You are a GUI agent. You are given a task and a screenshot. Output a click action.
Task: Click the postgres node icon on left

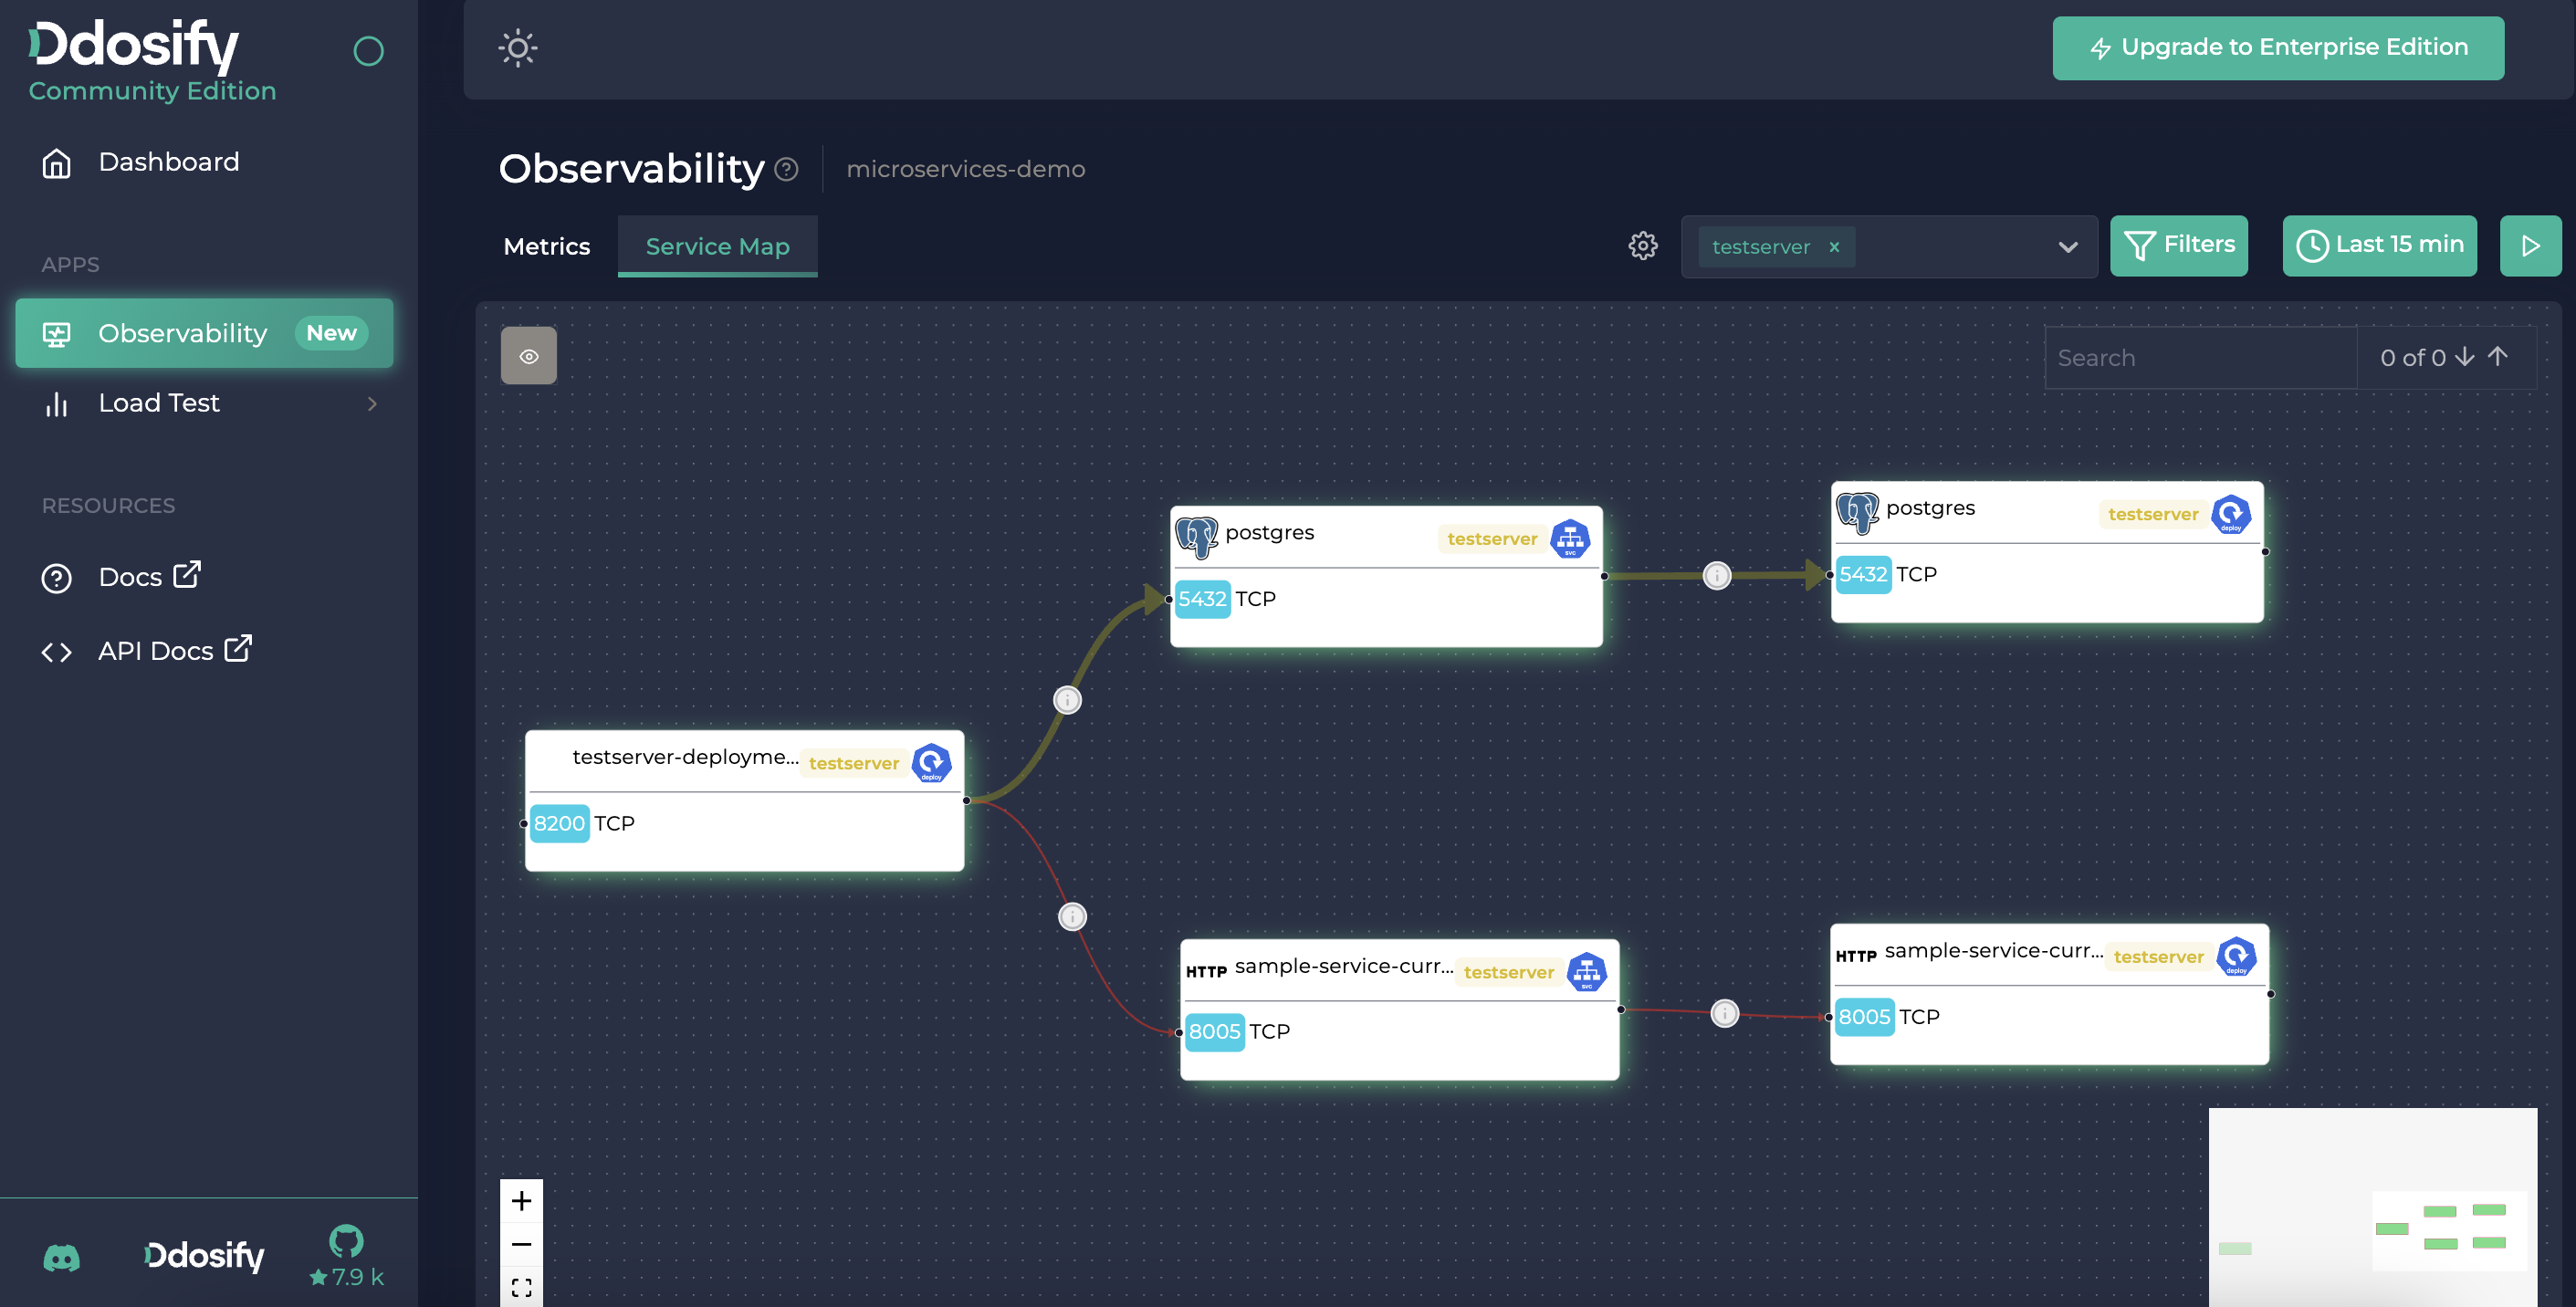click(x=1196, y=533)
